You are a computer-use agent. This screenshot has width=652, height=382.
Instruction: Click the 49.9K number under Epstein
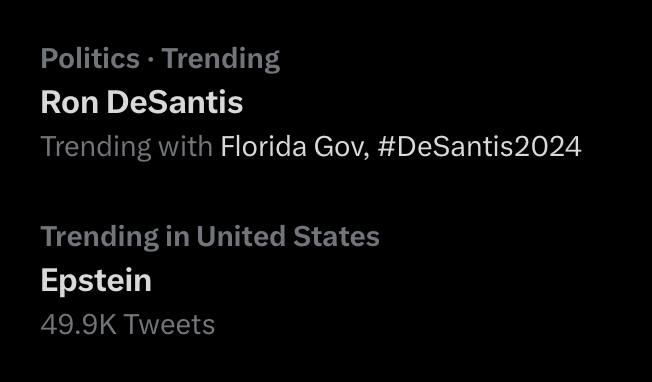(x=79, y=324)
